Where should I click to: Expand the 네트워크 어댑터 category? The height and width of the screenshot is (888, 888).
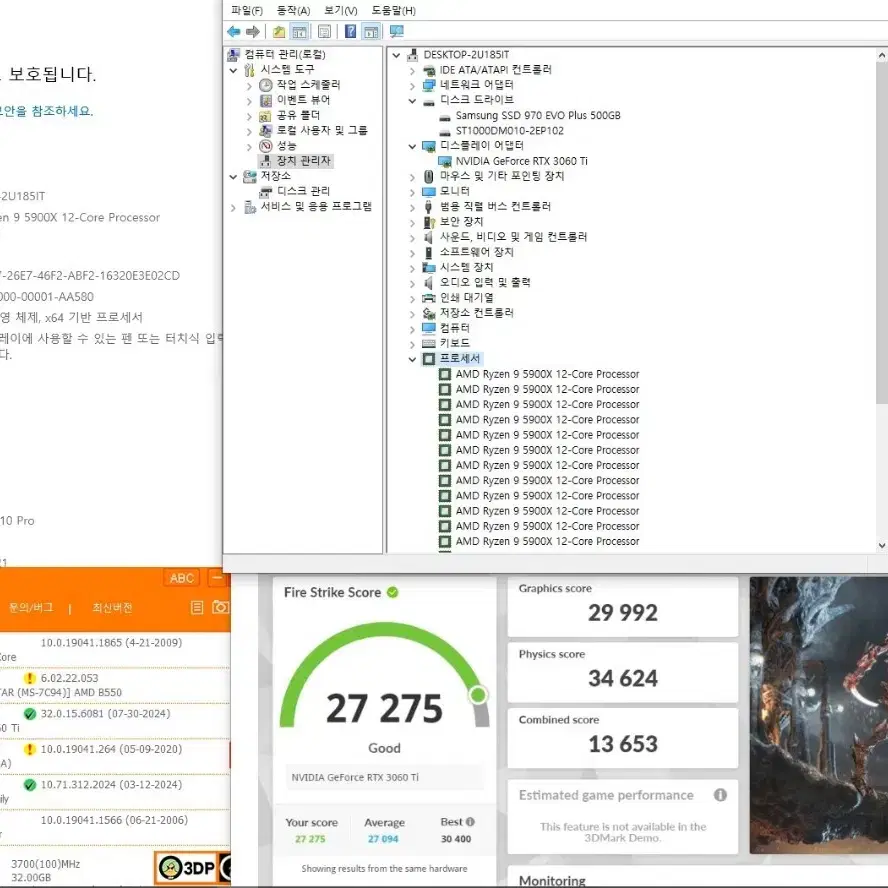(412, 86)
